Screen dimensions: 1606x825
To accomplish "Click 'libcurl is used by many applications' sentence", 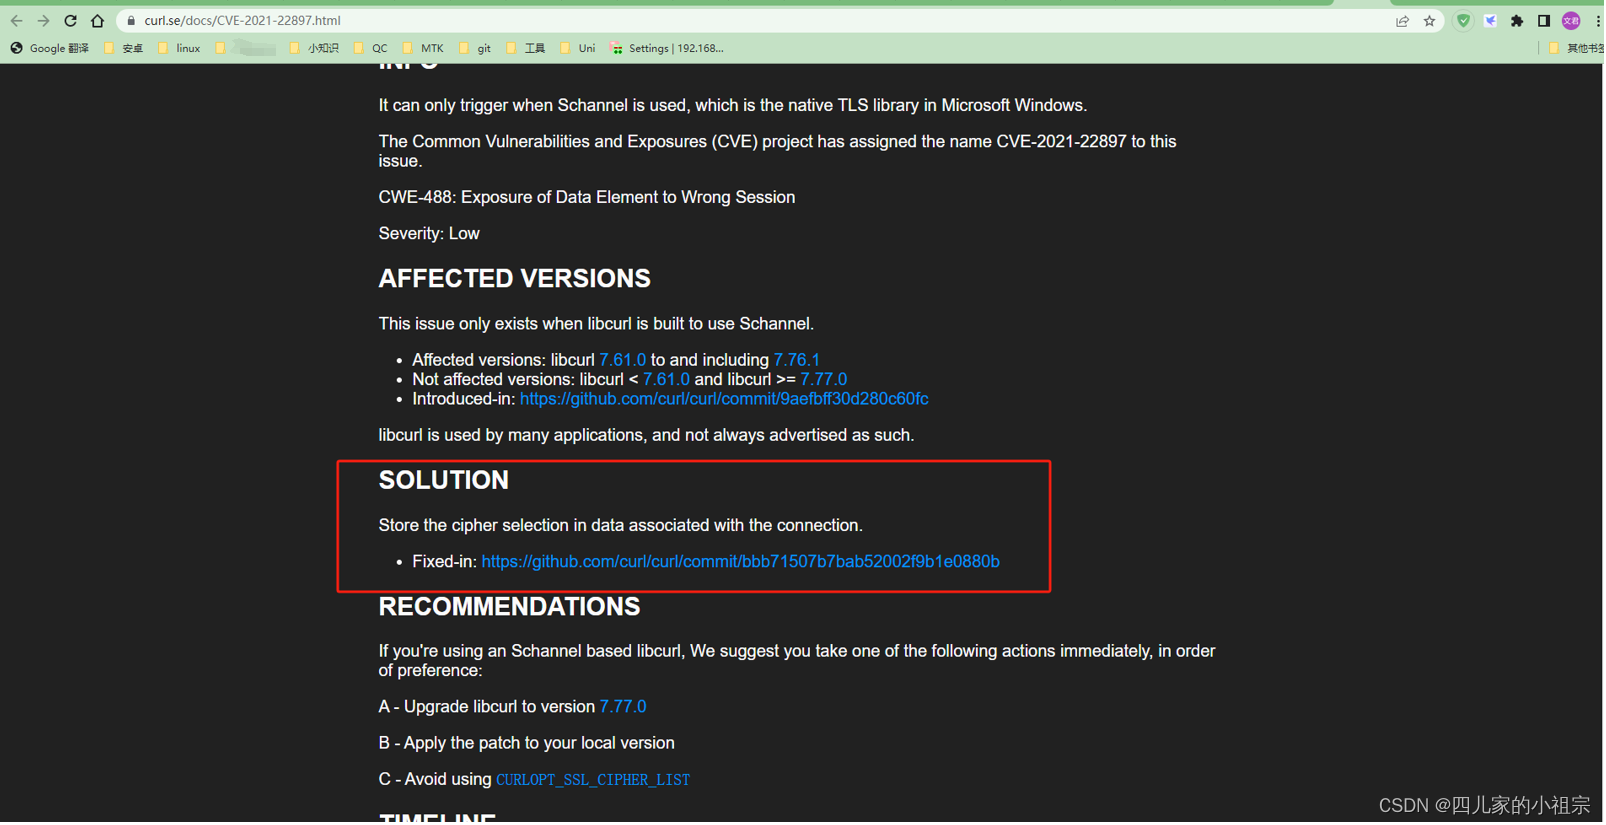I will click(x=647, y=436).
